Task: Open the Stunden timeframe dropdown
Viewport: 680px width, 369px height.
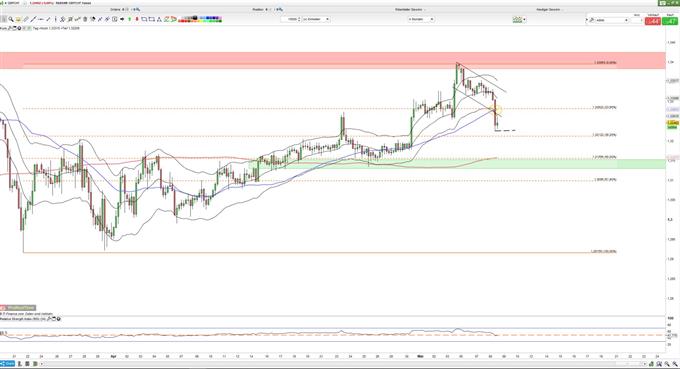Action: (x=421, y=19)
